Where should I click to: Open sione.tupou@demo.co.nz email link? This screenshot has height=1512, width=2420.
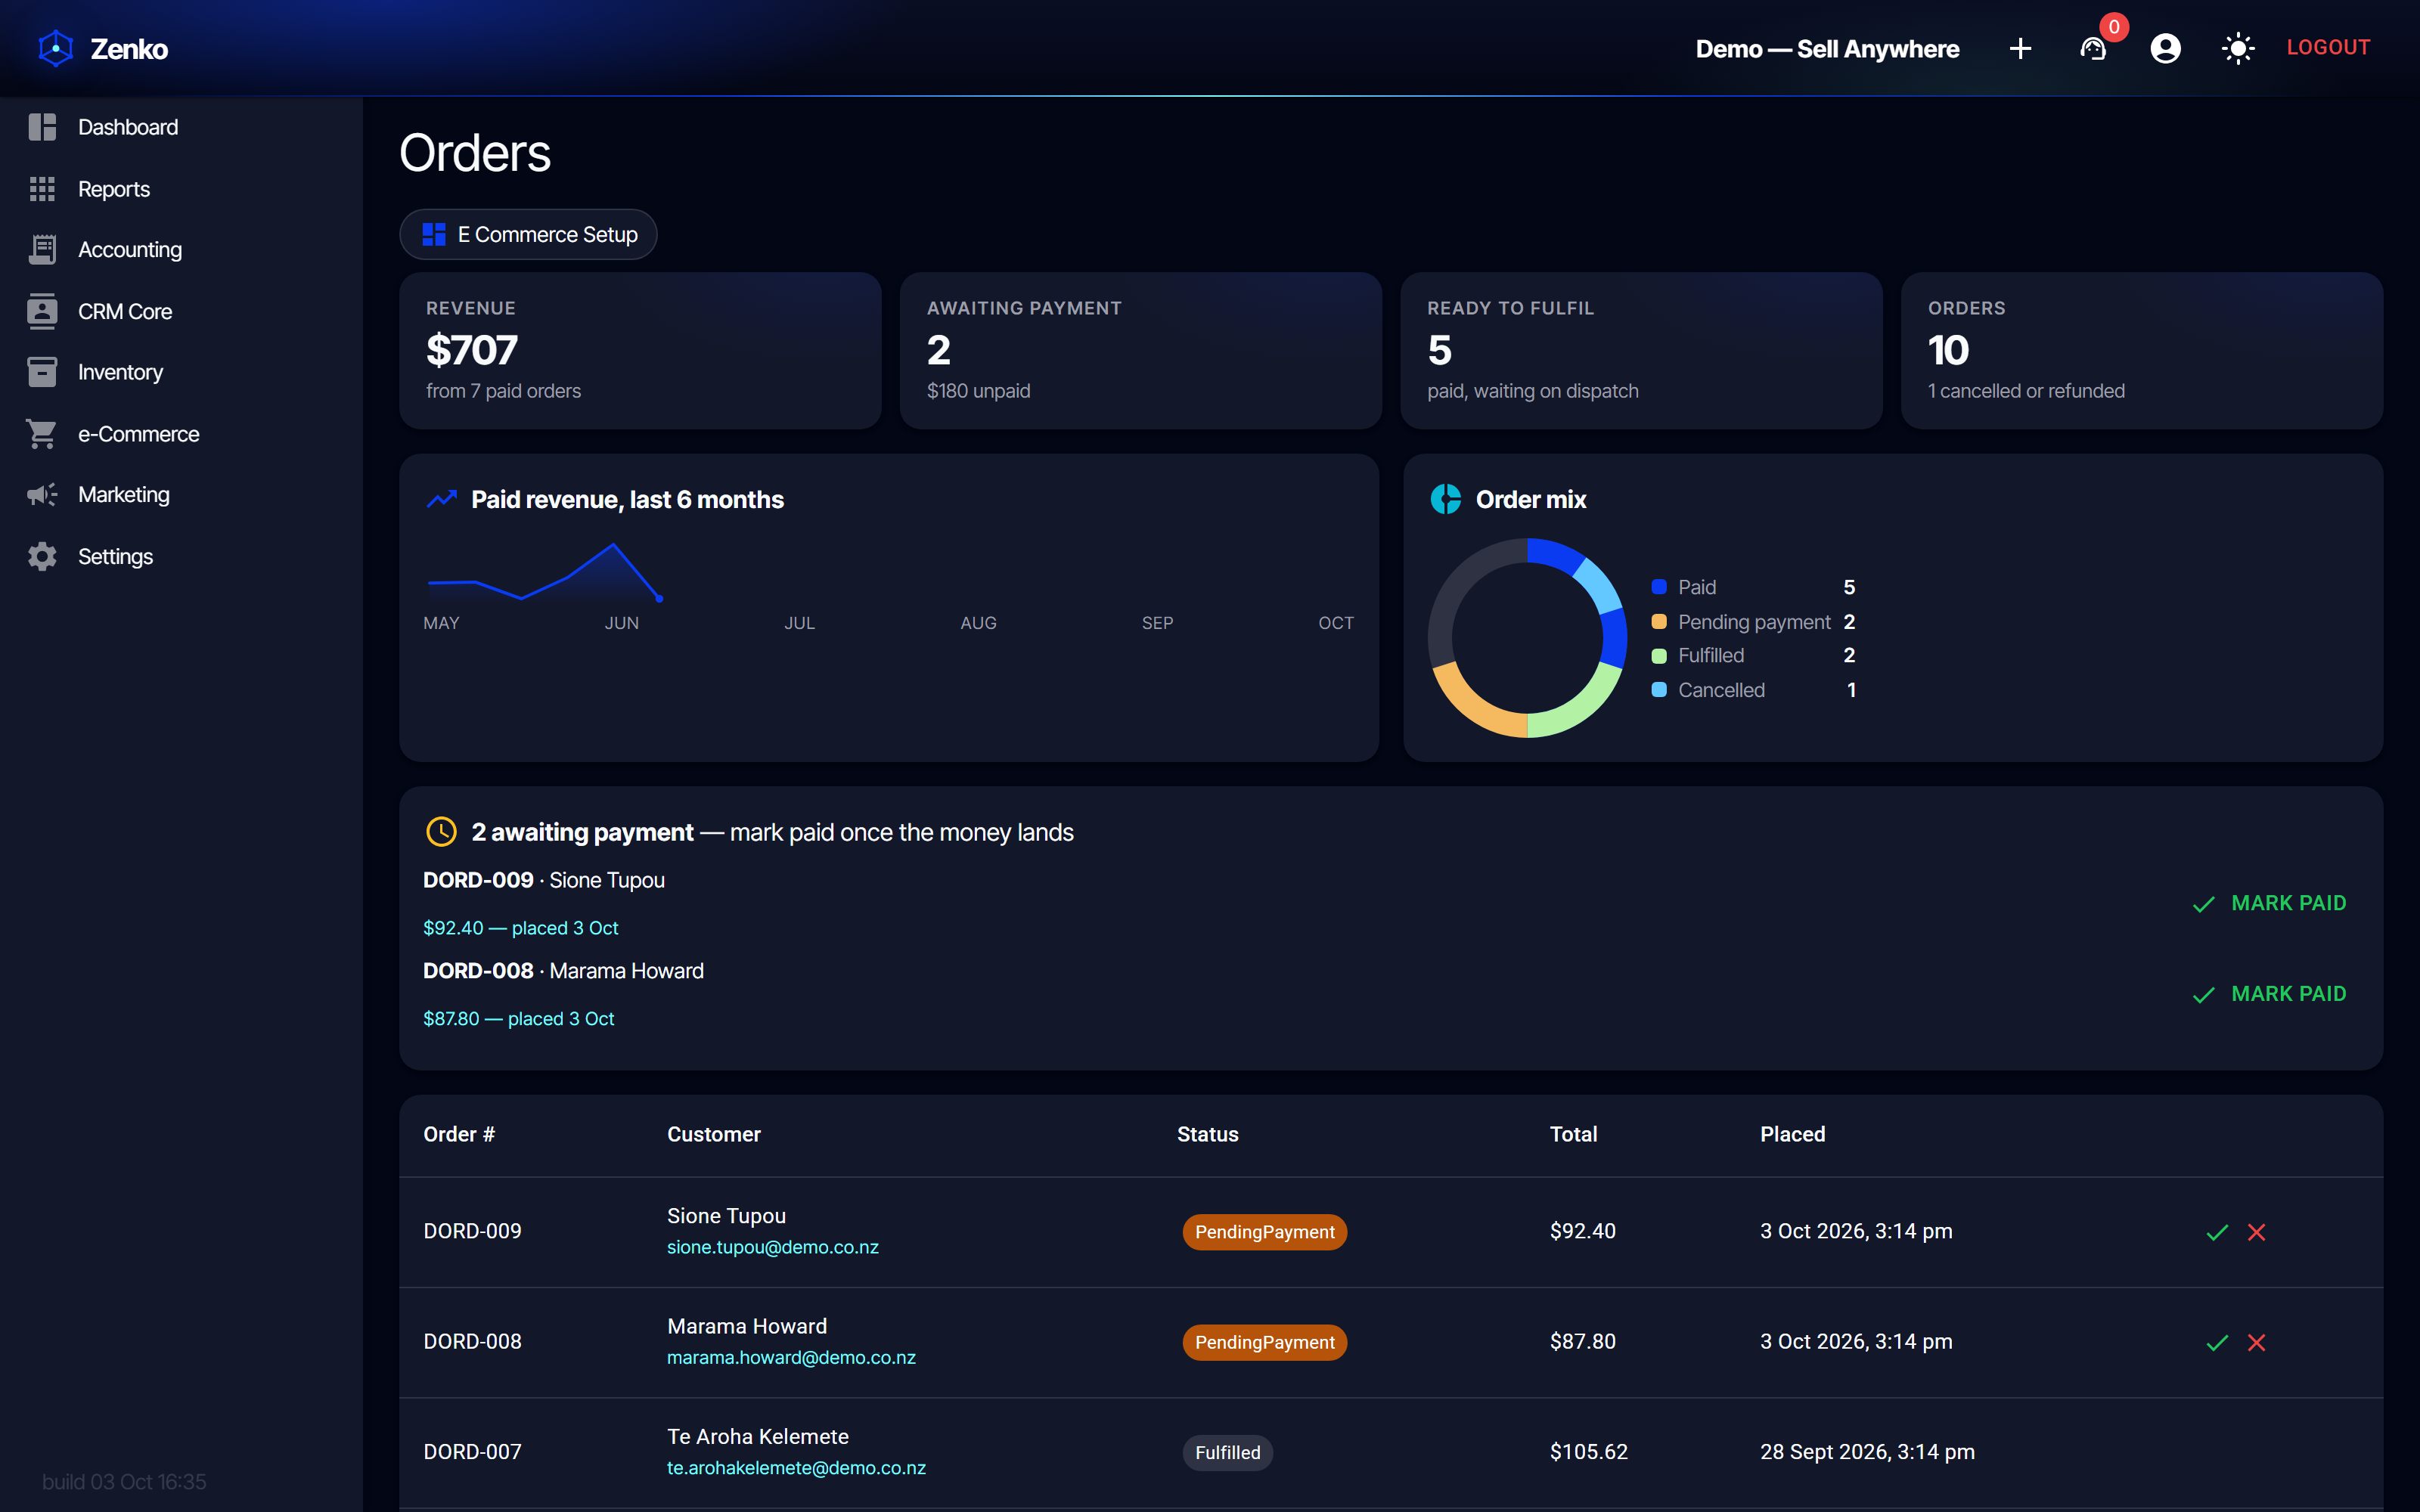coord(773,1247)
